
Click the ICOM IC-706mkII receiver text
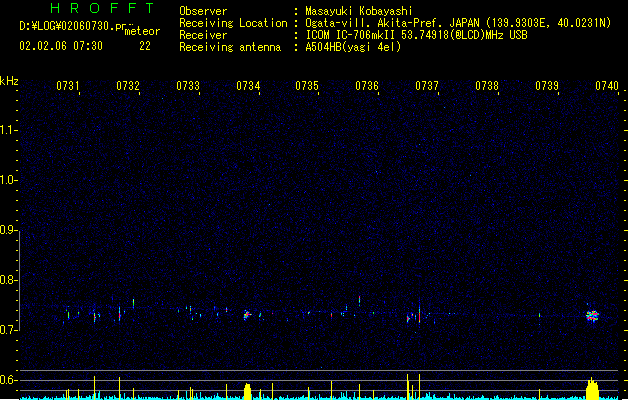pyautogui.click(x=416, y=35)
